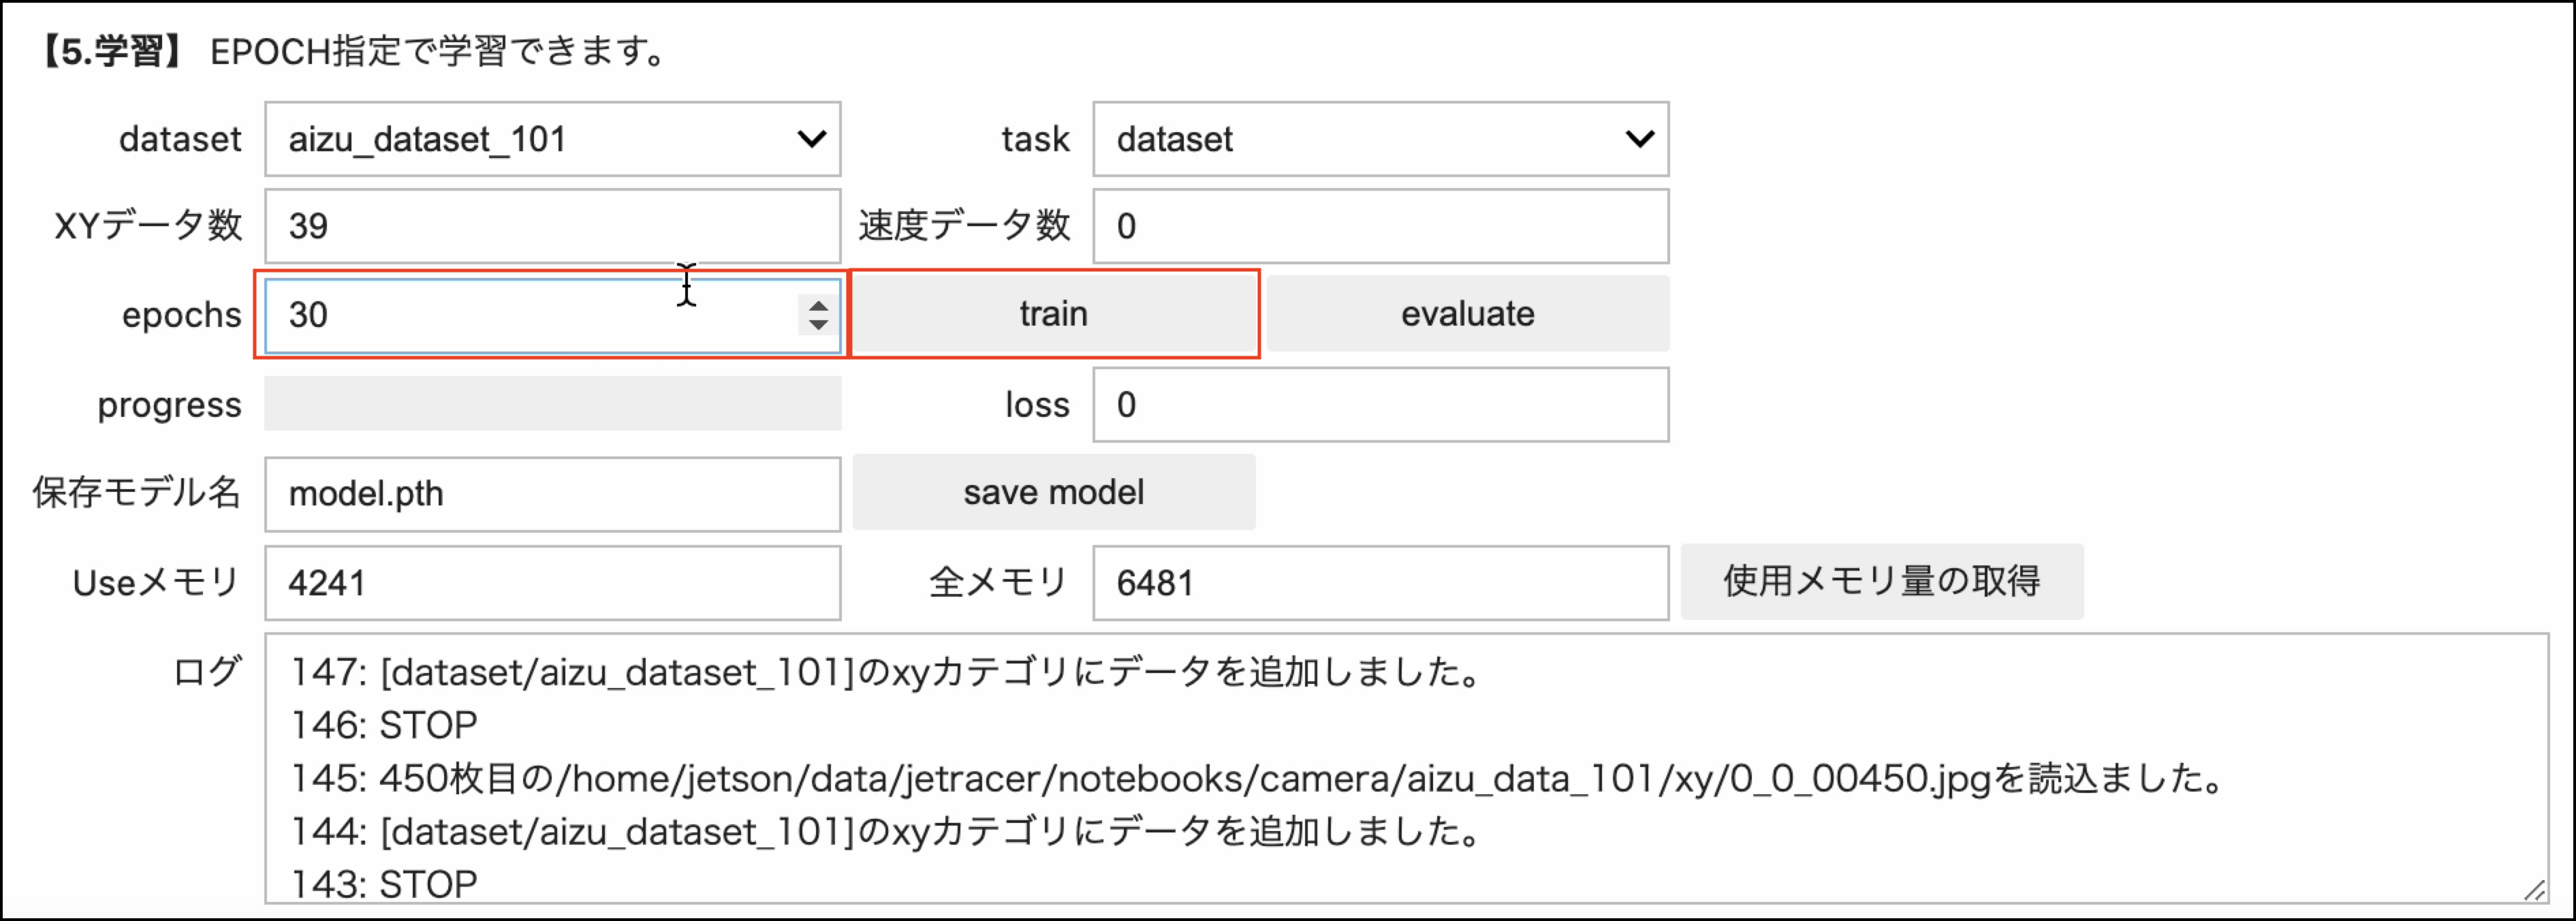Viewport: 2576px width, 921px height.
Task: Click the 保存モデル名 field containing model.pth
Action: (552, 494)
